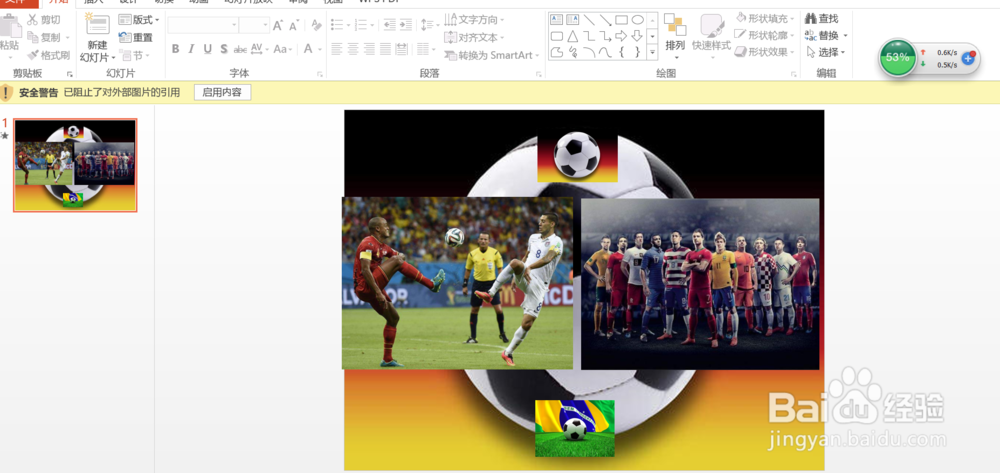Choose the right block arrow shape

tap(621, 36)
